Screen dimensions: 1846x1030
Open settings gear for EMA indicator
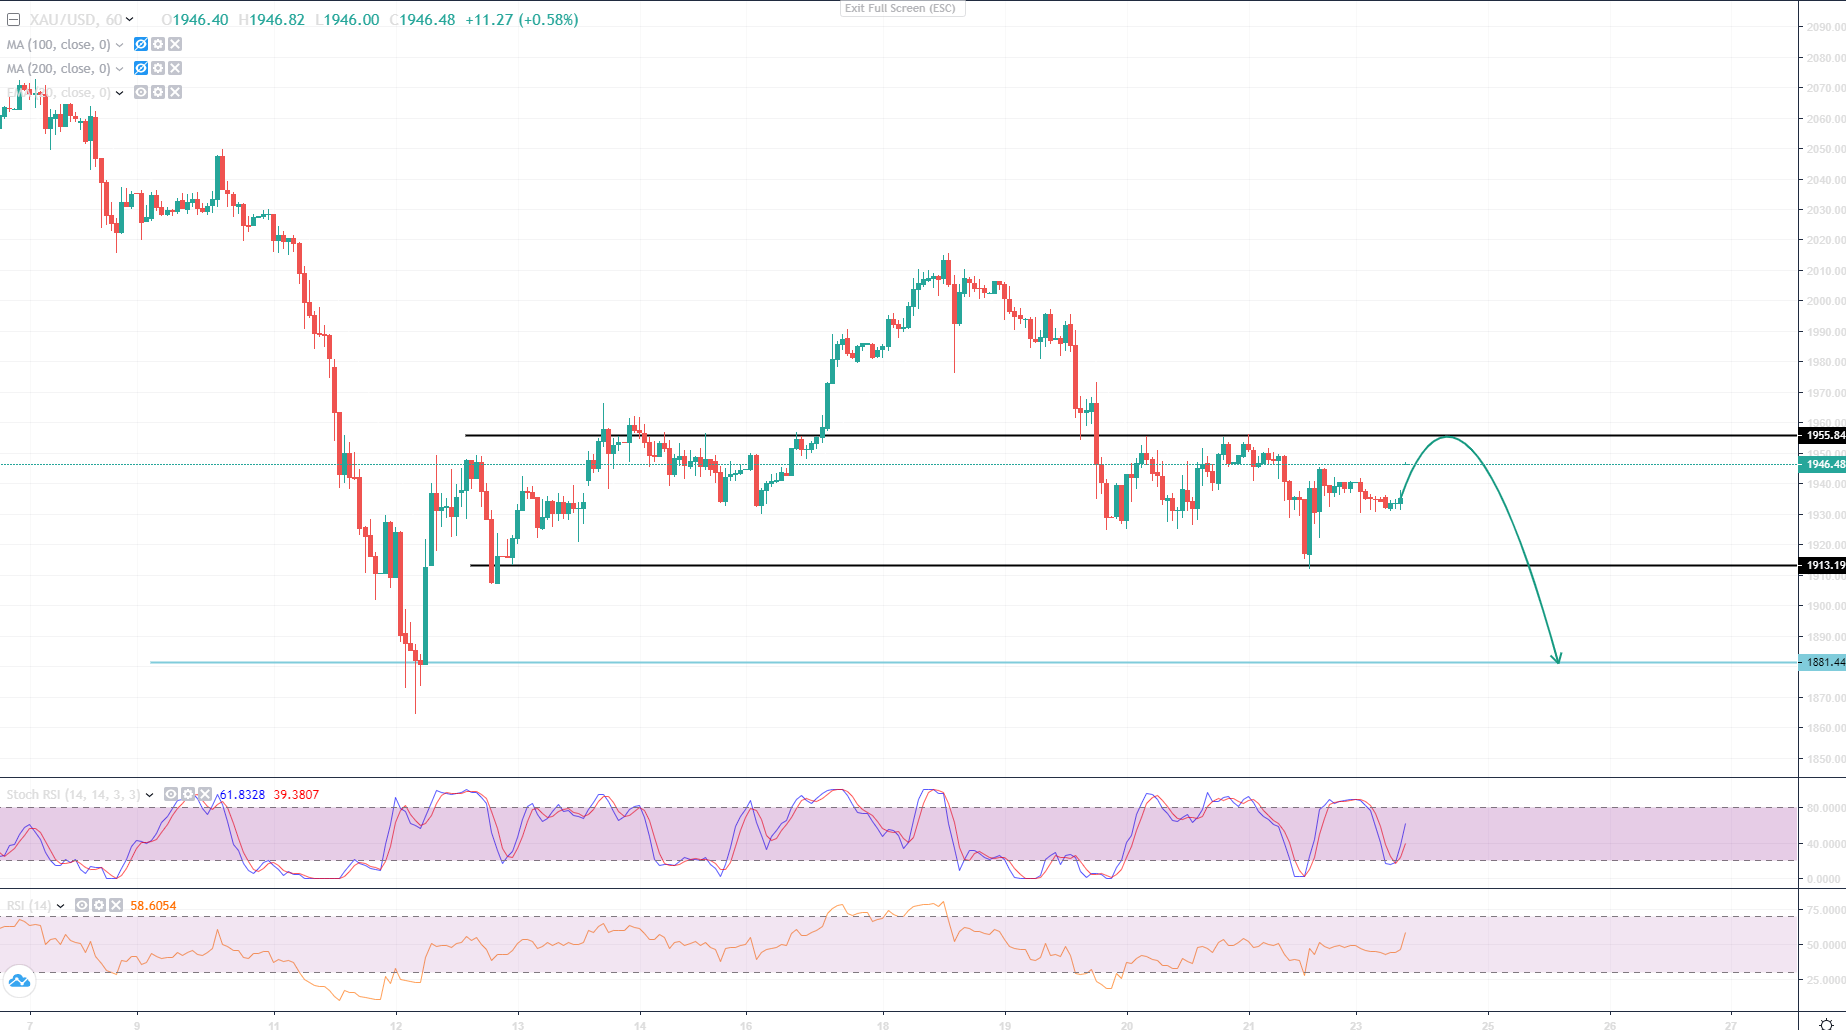(158, 92)
